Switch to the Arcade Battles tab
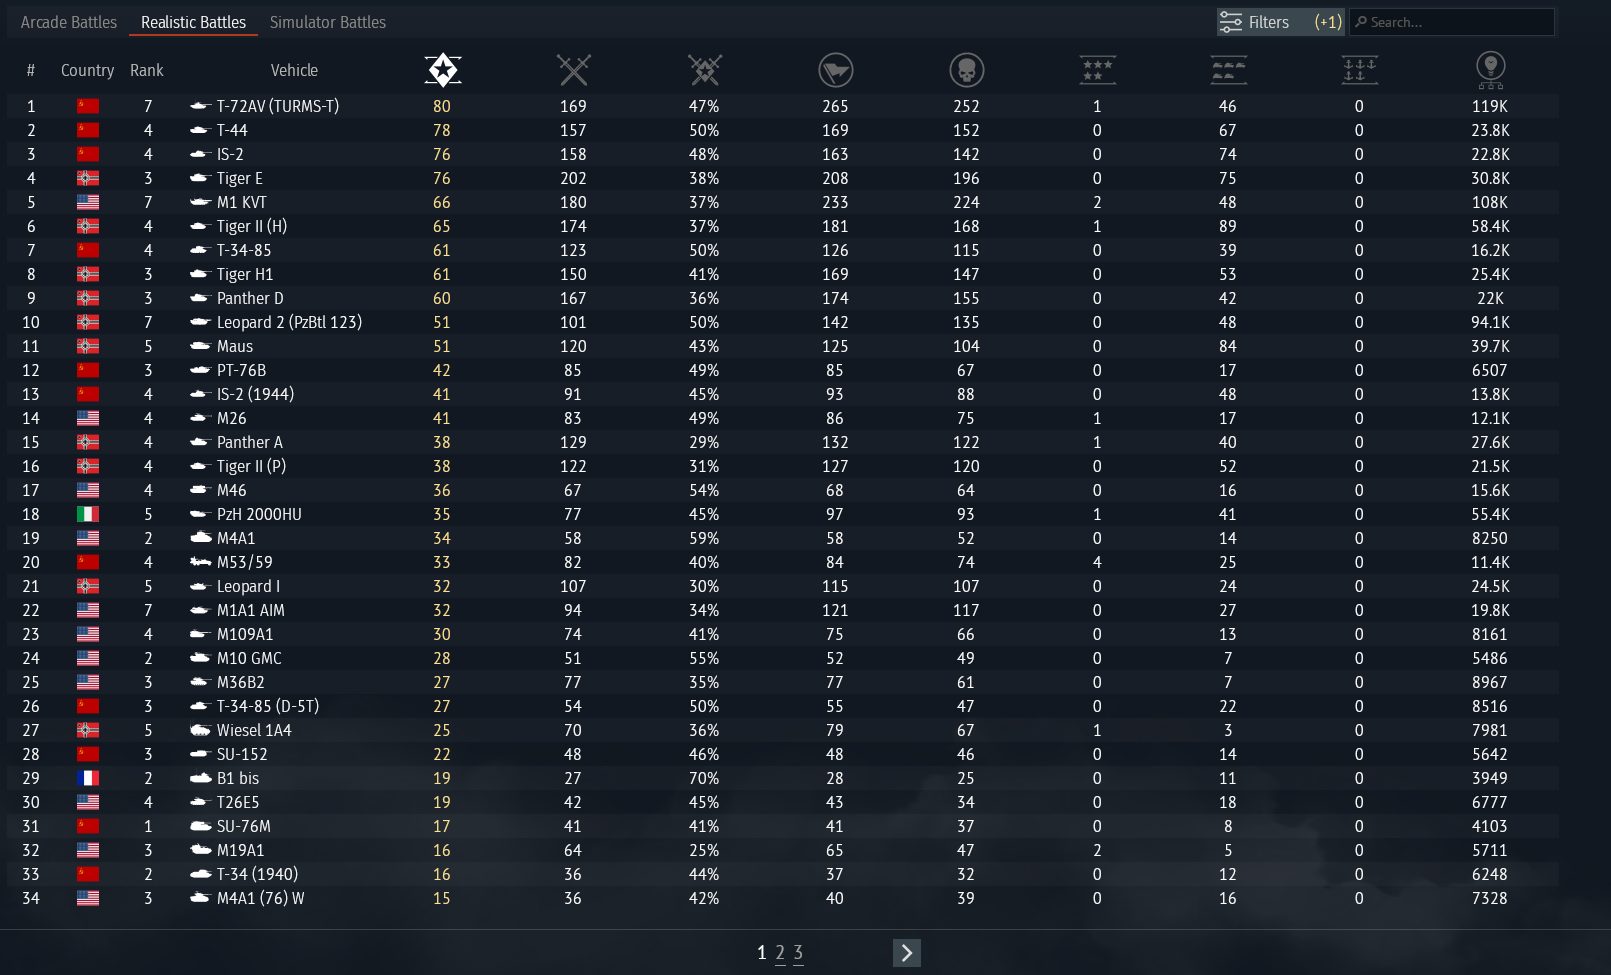Viewport: 1611px width, 975px height. [x=69, y=22]
